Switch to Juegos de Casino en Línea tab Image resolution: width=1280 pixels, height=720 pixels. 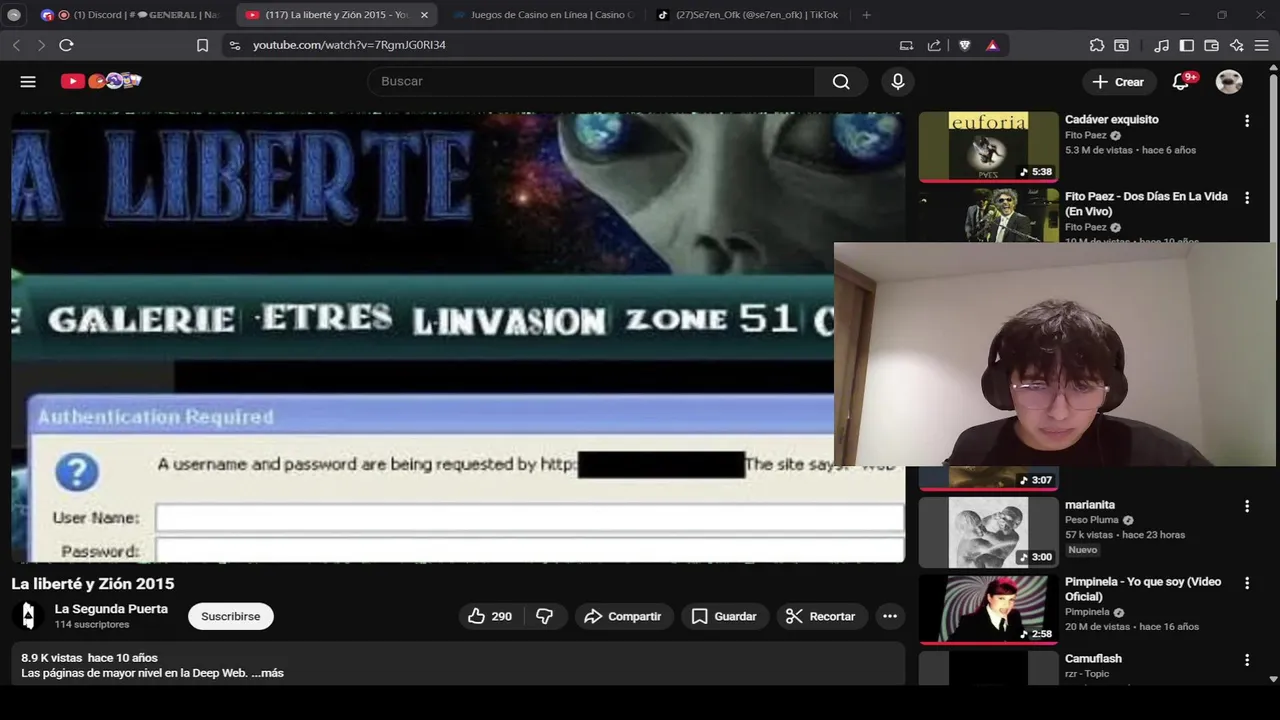pos(543,15)
